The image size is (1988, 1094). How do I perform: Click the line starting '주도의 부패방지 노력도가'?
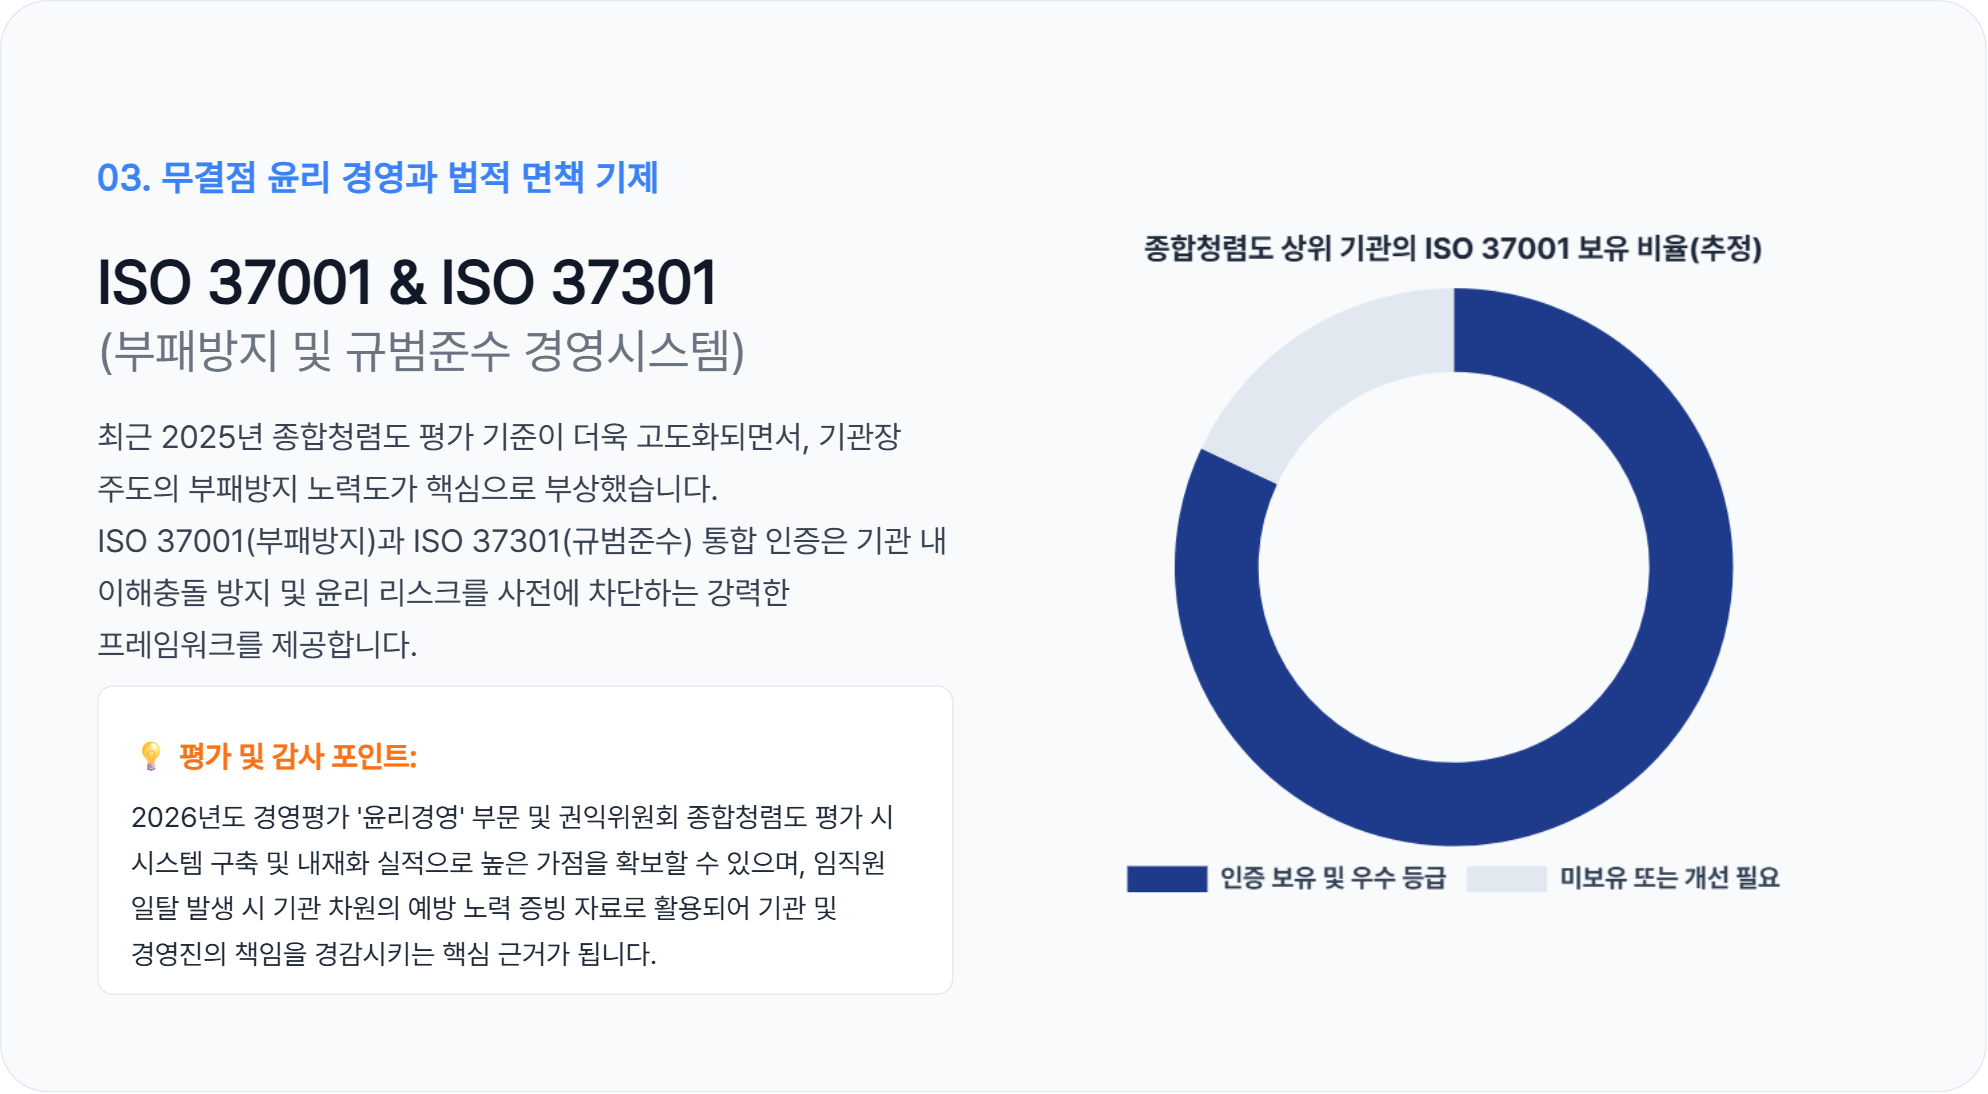coord(407,489)
